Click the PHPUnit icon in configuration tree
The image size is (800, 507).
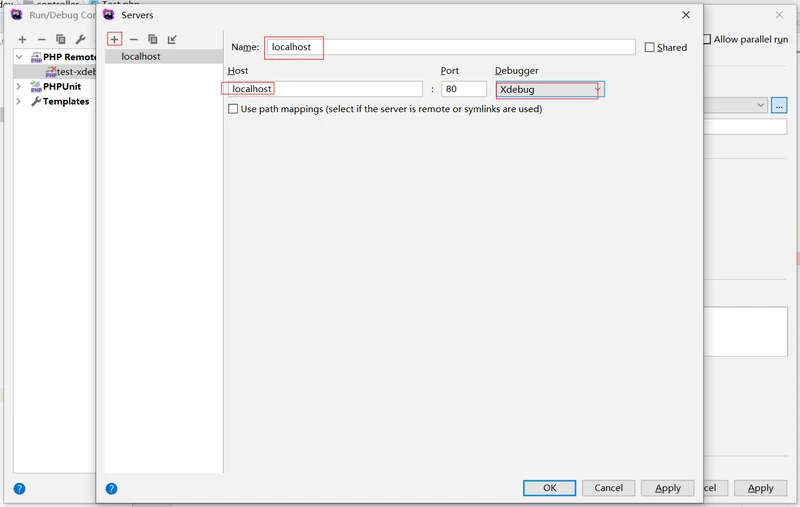(36, 86)
